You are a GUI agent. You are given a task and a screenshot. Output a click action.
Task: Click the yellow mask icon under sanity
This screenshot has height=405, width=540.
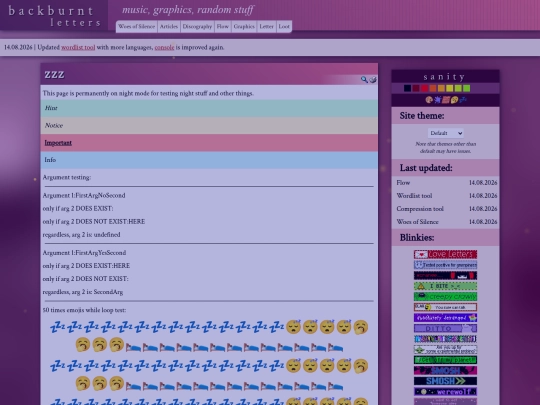coord(454,100)
